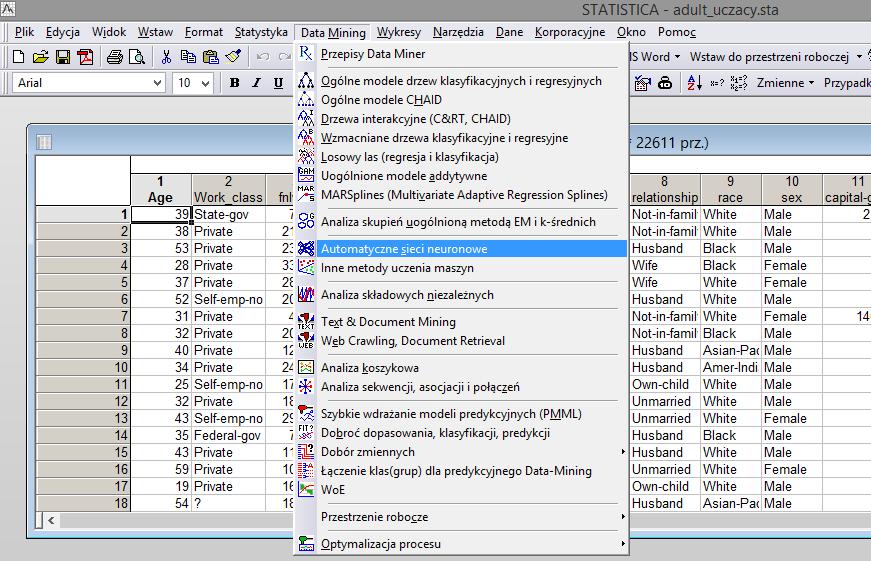The height and width of the screenshot is (561, 871).
Task: Click the sort A-Z icon
Action: tap(694, 83)
